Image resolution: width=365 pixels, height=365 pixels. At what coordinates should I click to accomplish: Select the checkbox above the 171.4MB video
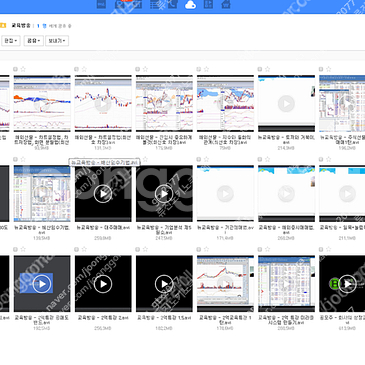(x=199, y=159)
